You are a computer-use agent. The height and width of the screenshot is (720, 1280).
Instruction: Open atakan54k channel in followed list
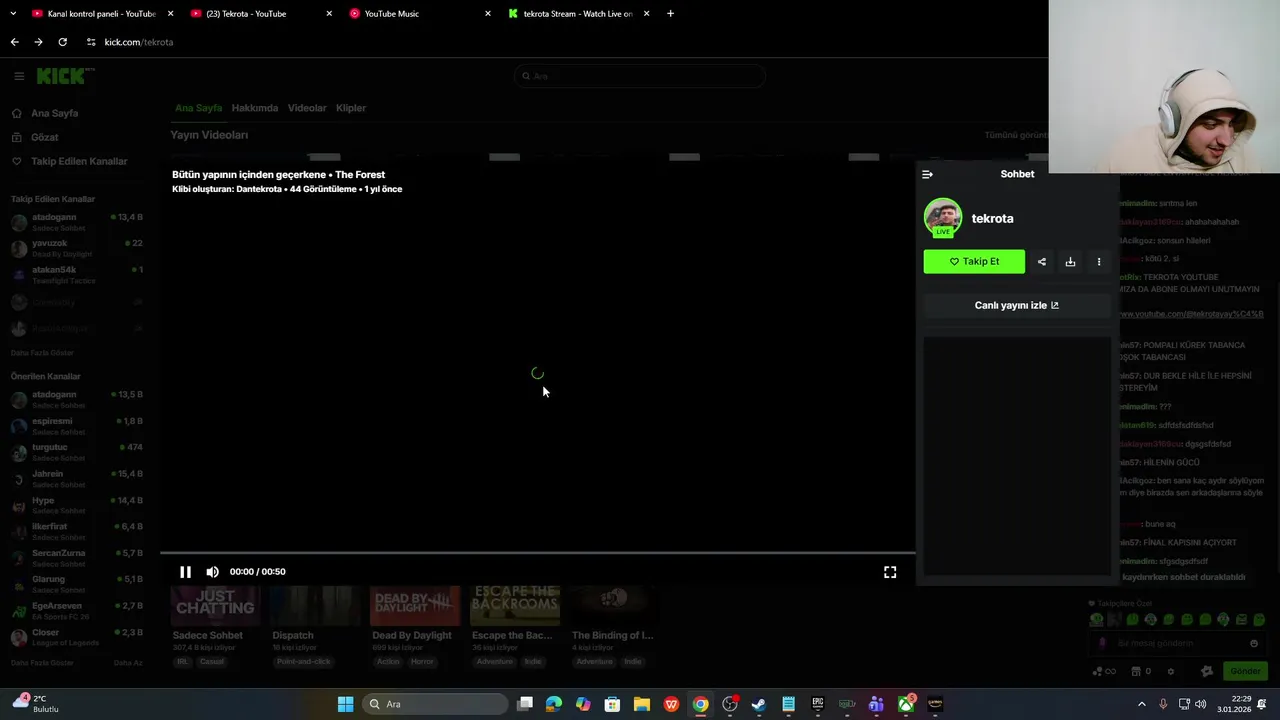77,275
